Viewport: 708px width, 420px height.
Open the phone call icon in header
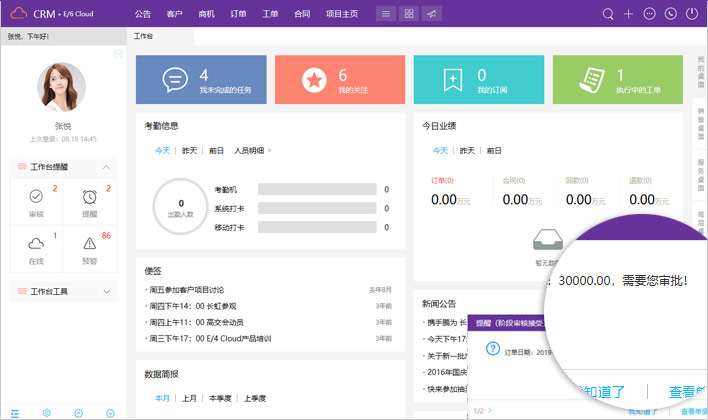point(670,14)
